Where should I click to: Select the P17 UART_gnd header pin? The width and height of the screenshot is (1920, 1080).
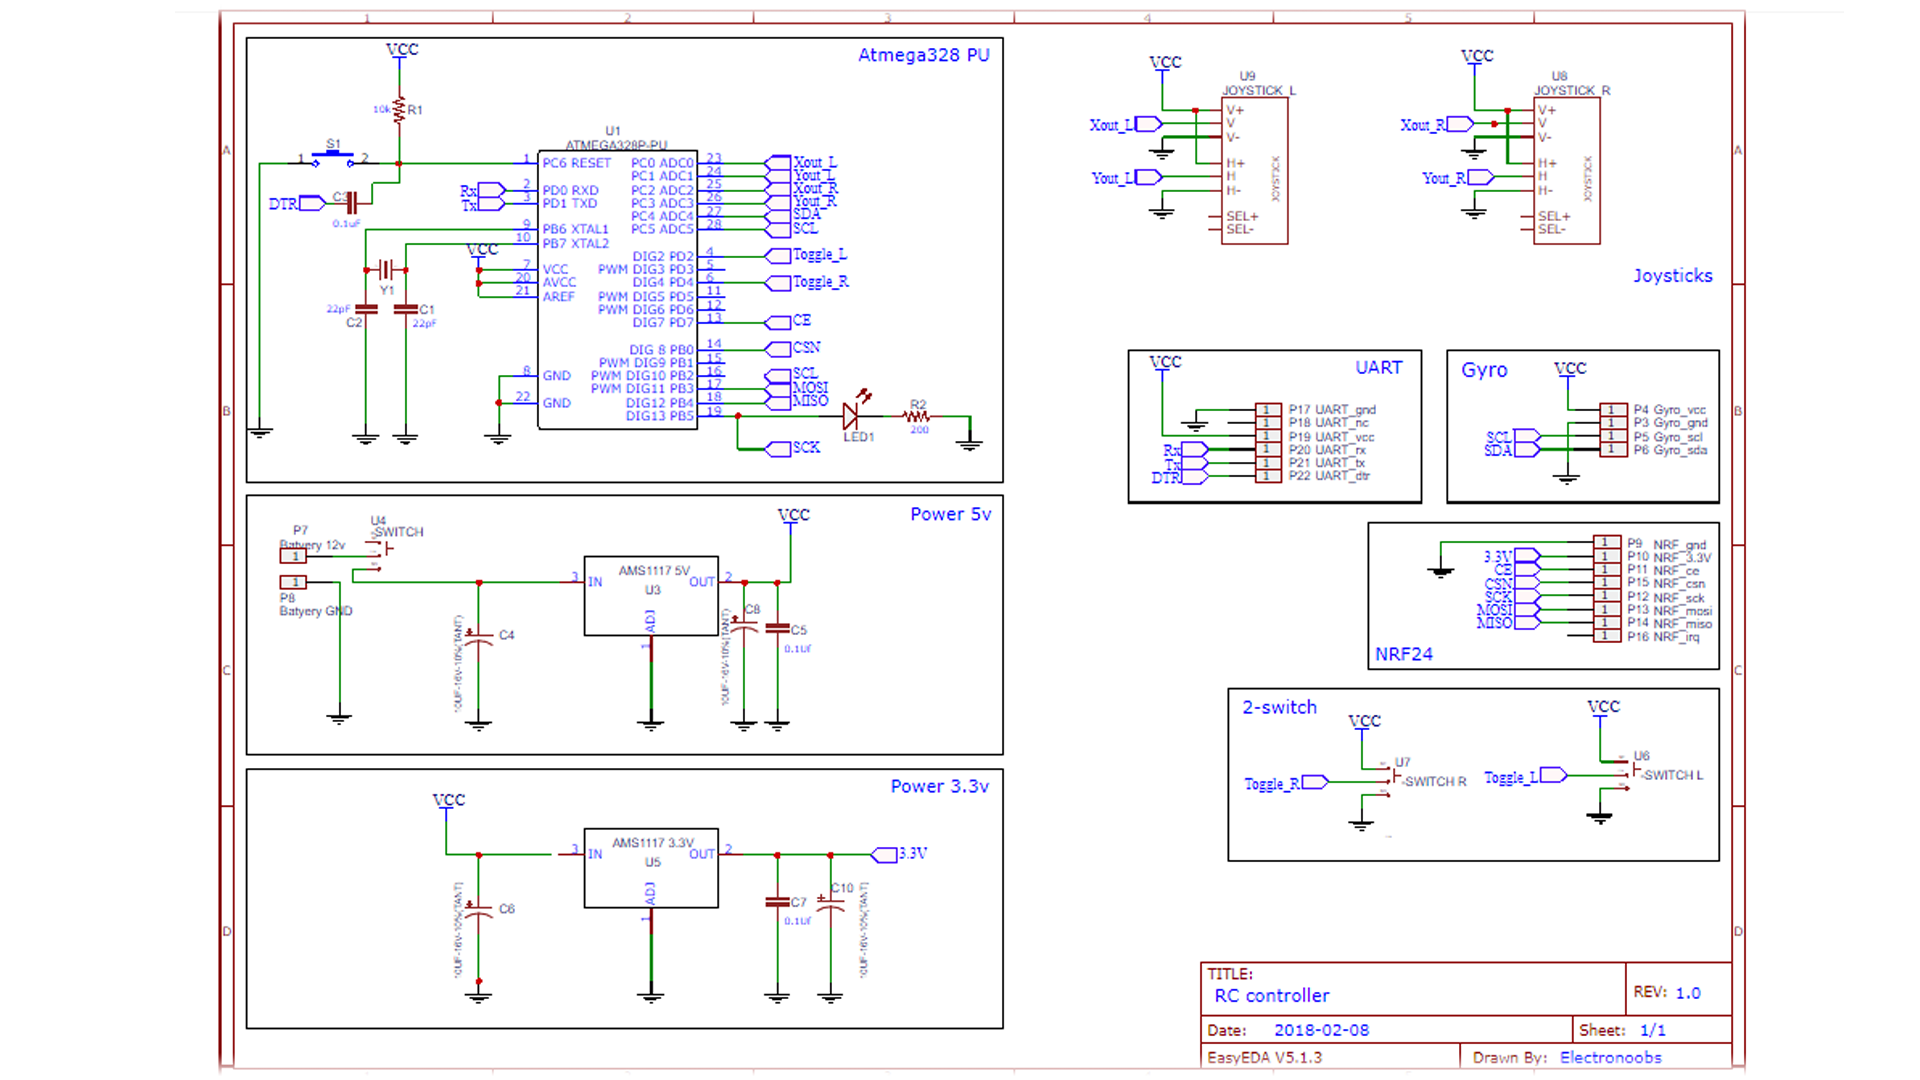(x=1268, y=410)
